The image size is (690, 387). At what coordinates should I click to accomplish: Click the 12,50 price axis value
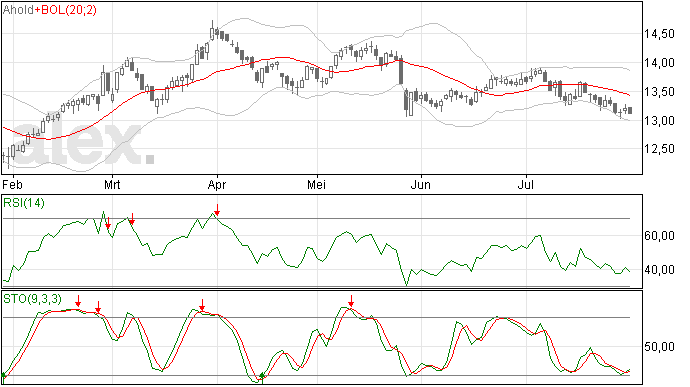(659, 149)
